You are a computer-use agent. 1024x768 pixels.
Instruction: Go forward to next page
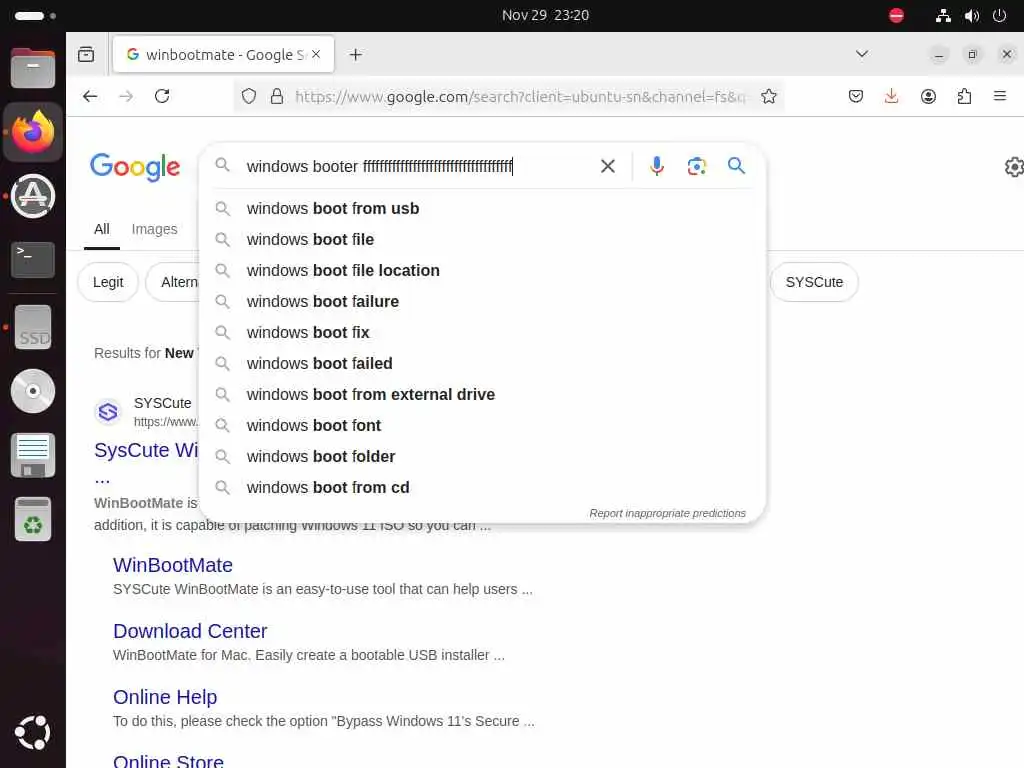(x=126, y=97)
